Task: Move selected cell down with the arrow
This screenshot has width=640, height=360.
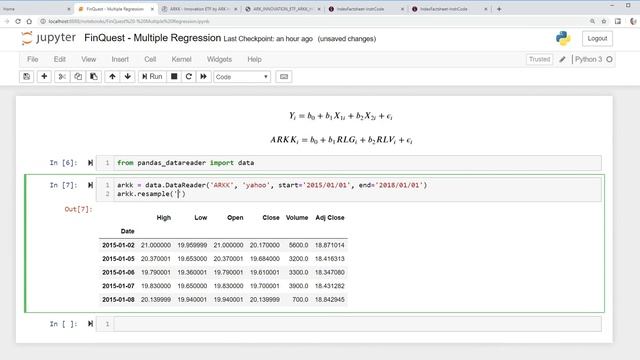Action: pos(128,77)
